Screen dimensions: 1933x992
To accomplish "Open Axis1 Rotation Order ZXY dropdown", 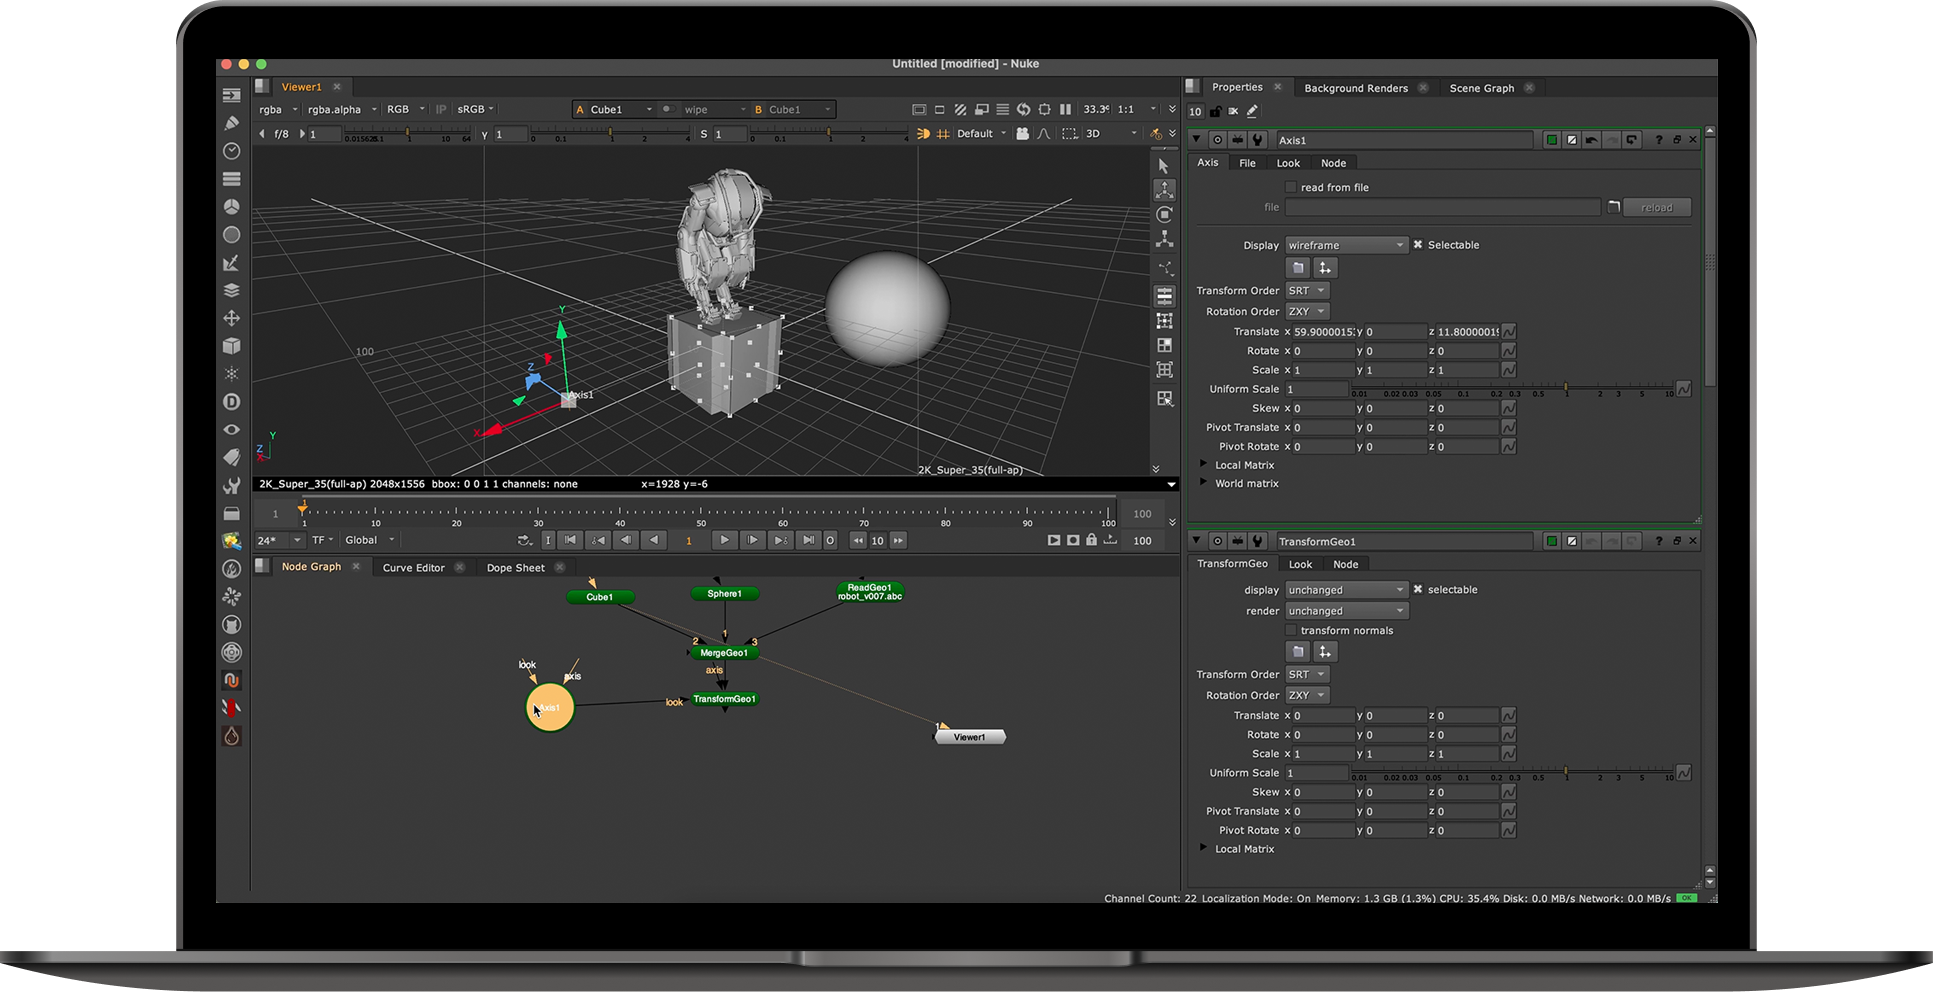I will pos(1307,312).
